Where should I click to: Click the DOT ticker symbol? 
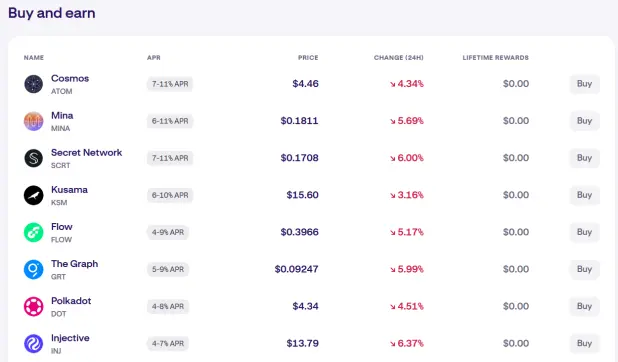coord(59,314)
